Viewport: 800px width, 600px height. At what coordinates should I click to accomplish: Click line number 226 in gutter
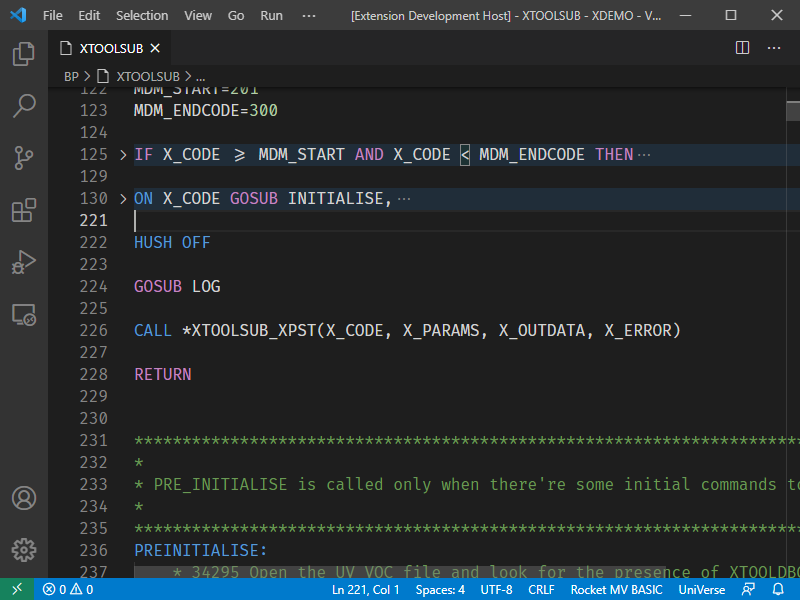pos(93,330)
